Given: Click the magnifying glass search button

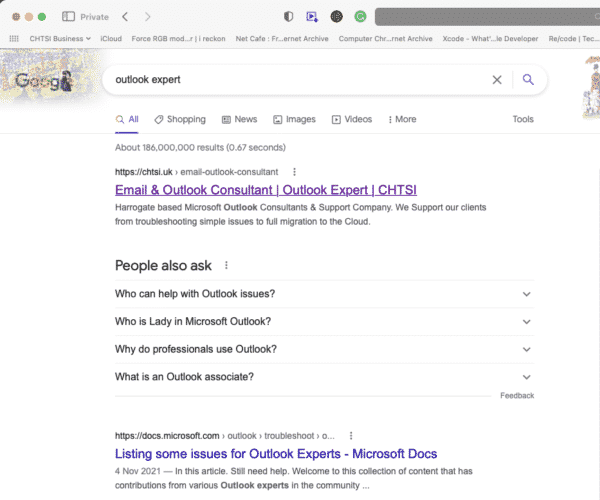Looking at the screenshot, I should click(x=528, y=80).
